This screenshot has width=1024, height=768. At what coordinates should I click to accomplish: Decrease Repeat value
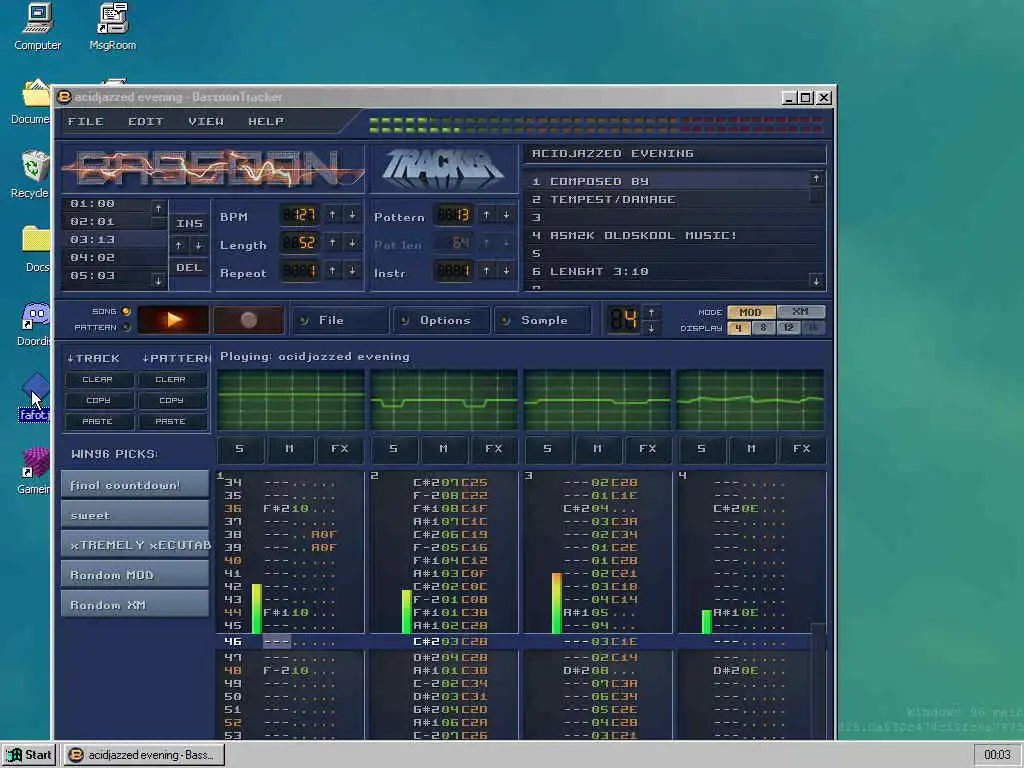(352, 271)
